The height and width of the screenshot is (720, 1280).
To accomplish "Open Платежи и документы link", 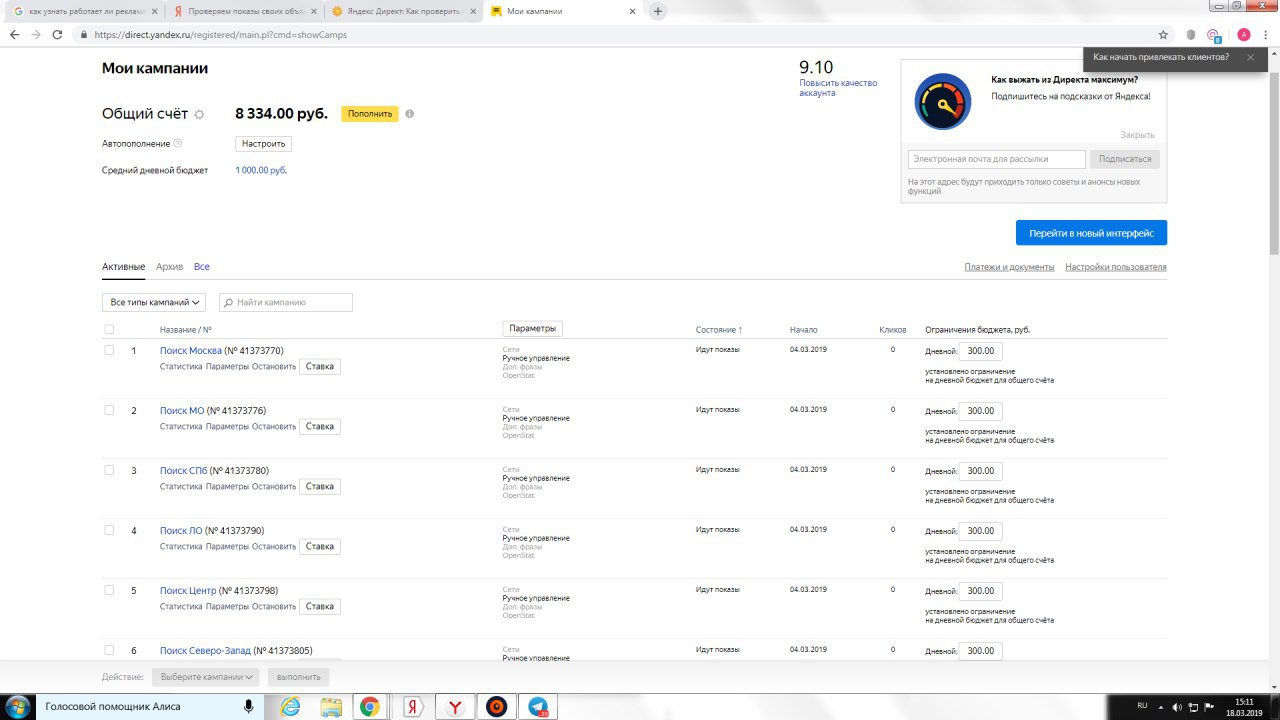I will pyautogui.click(x=1009, y=267).
